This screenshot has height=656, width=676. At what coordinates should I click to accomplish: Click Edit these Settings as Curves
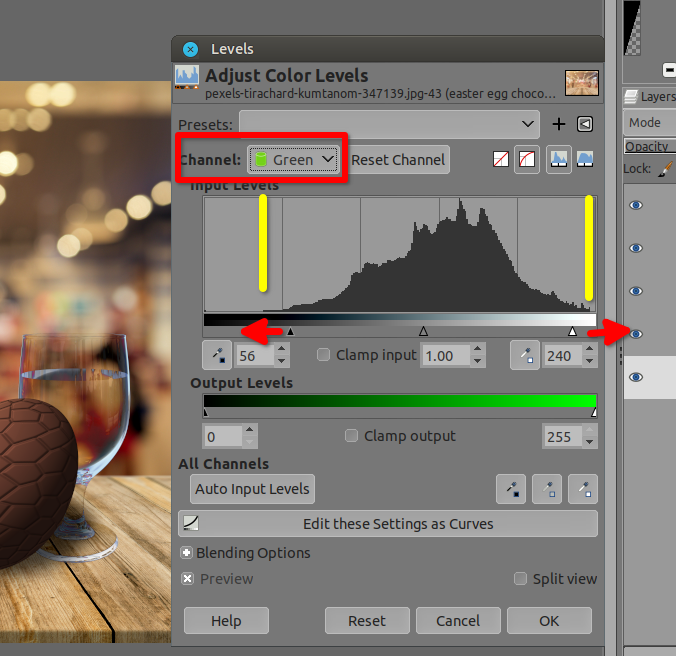[388, 523]
